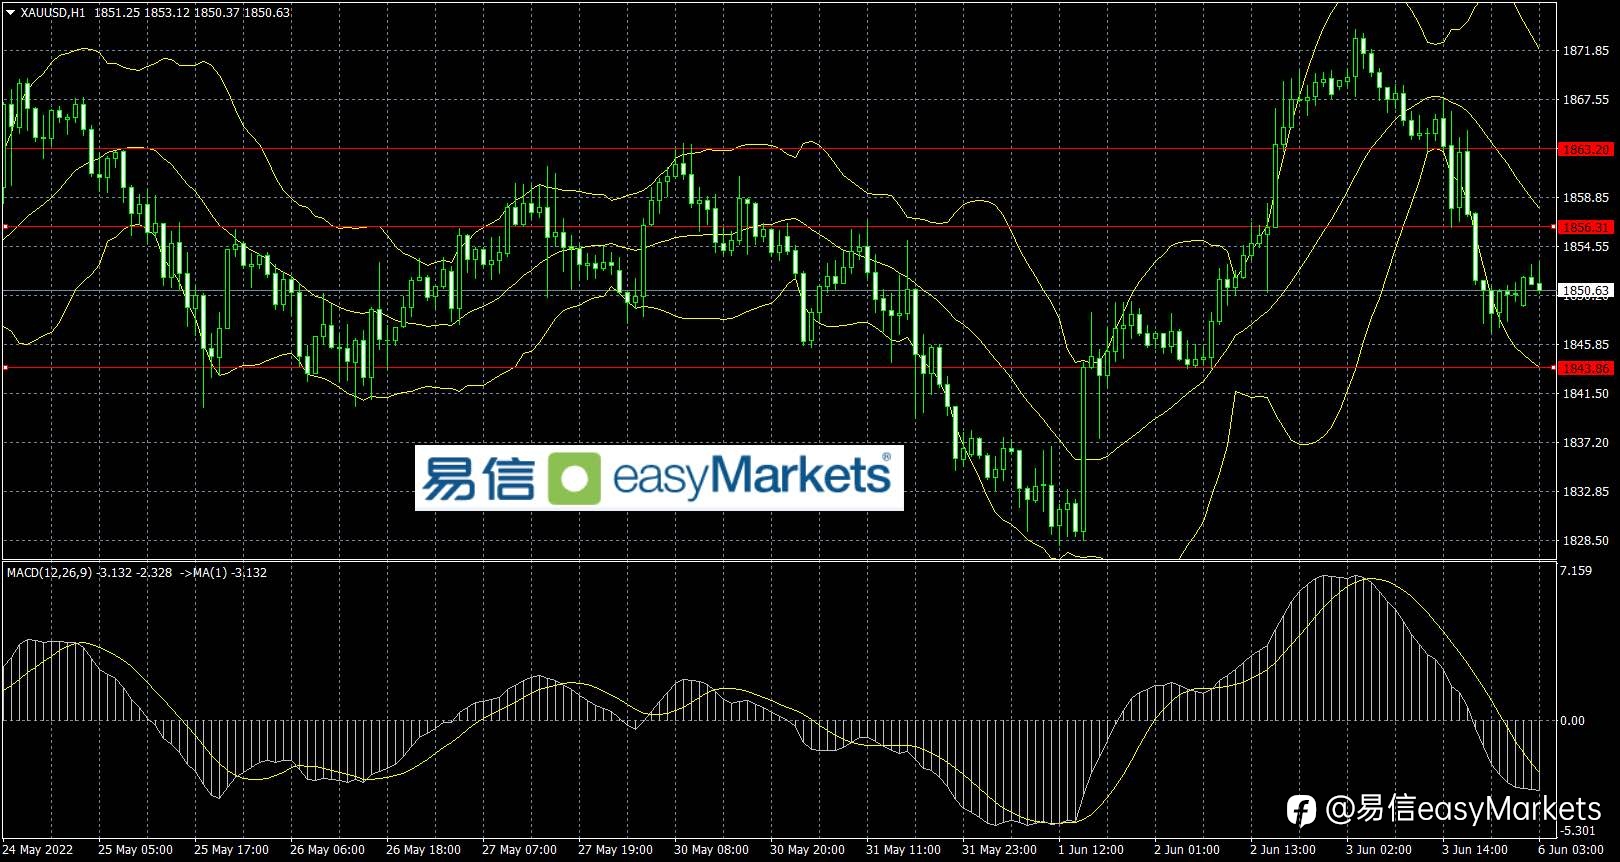Viewport: 1620px width, 862px height.
Task: Click the 2 Jun 01:00 time label
Action: pos(1188,850)
